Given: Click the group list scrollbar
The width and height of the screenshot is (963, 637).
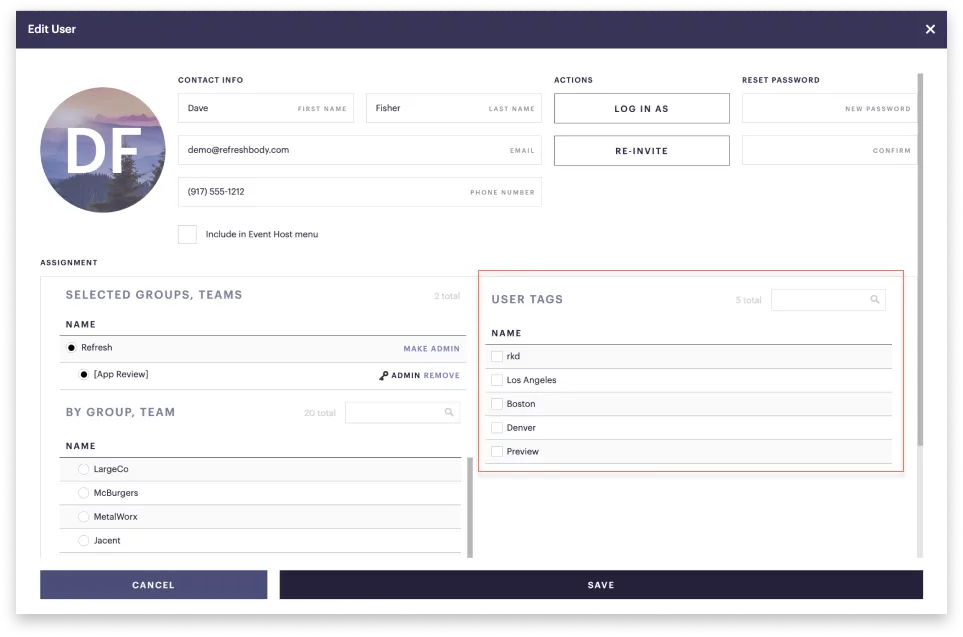Looking at the screenshot, I should click(x=470, y=507).
